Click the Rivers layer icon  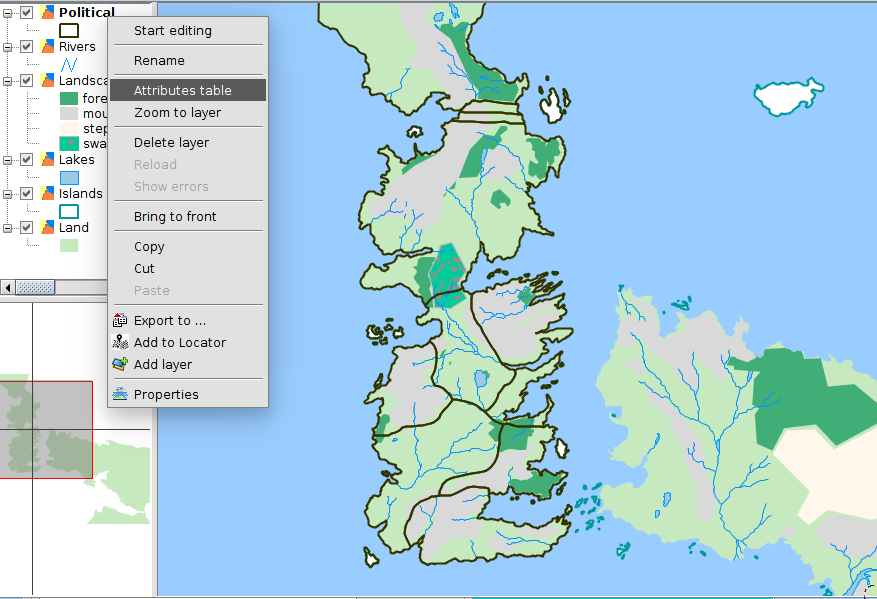click(x=46, y=47)
